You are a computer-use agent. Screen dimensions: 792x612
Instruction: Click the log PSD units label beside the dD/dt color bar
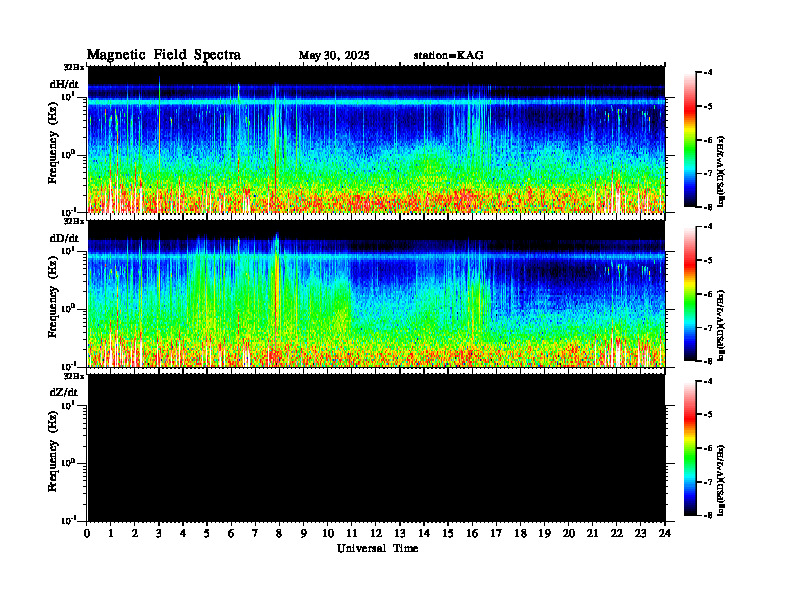point(722,324)
